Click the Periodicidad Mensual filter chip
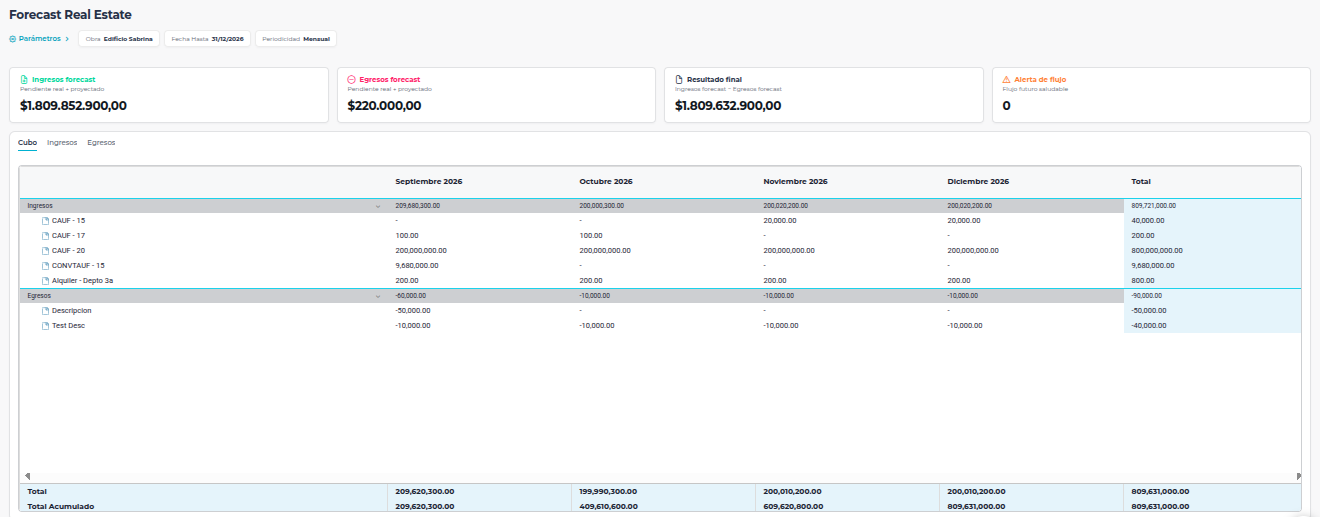Image resolution: width=1320 pixels, height=517 pixels. pos(296,39)
